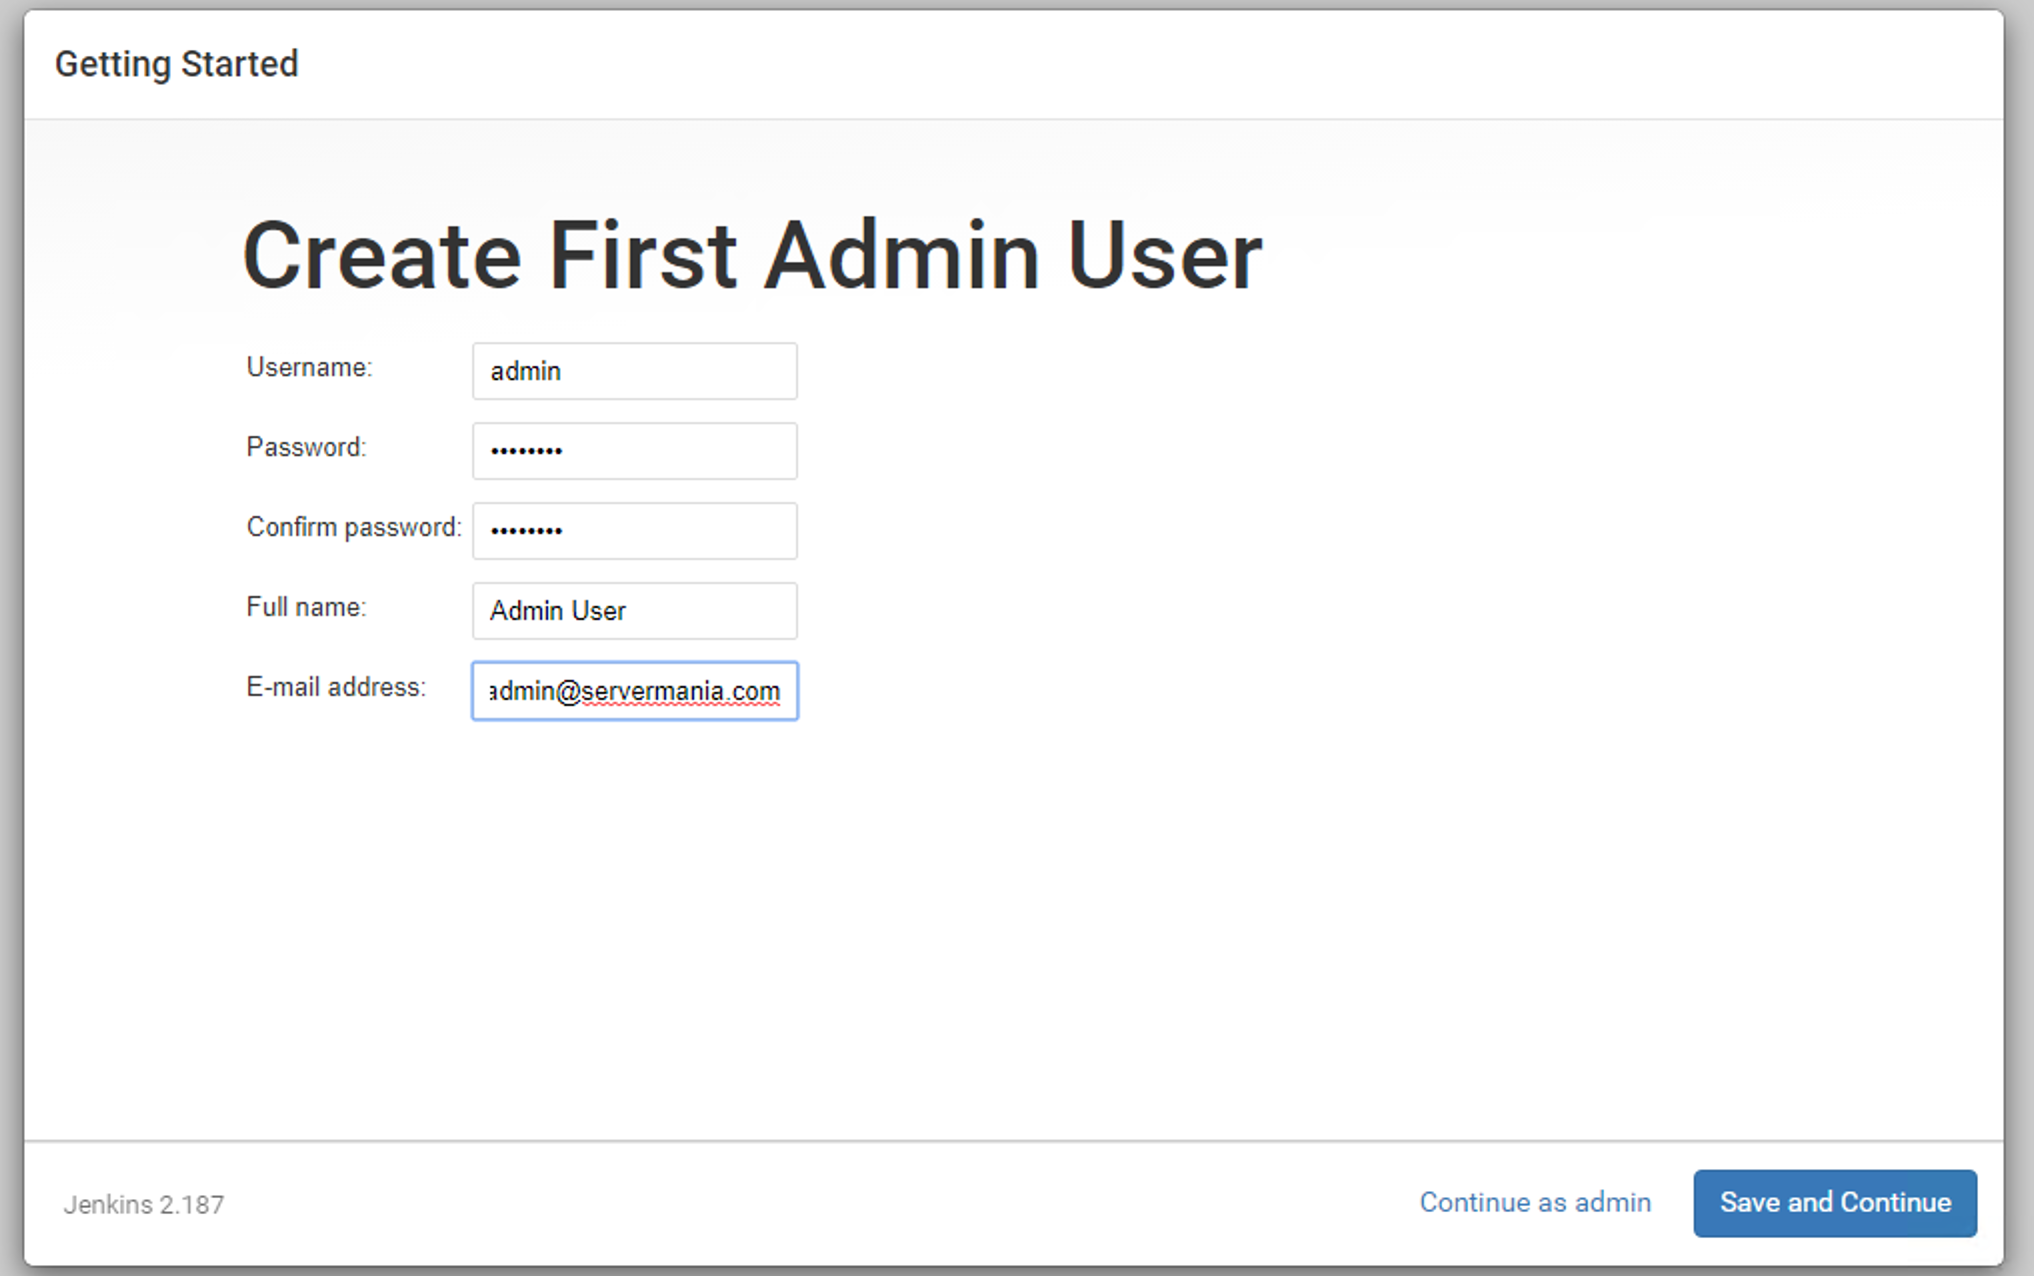
Task: Click the Save and Continue button
Action: point(1835,1203)
